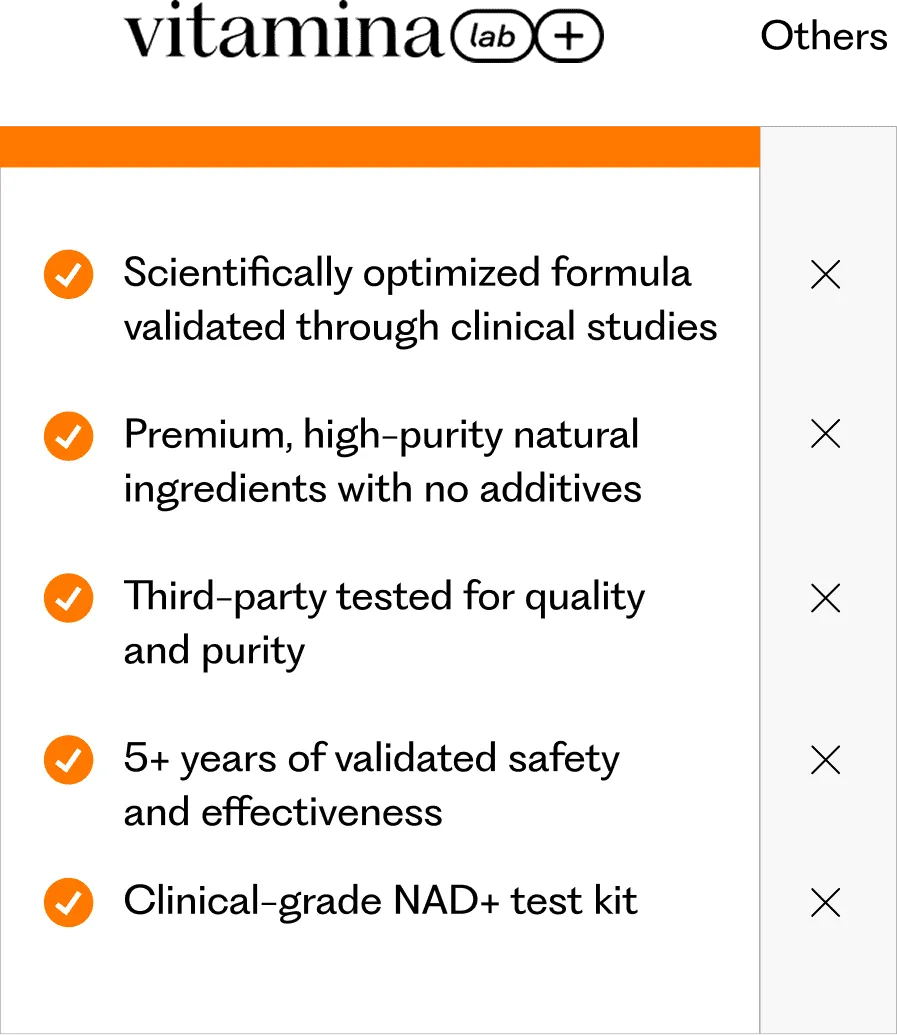This screenshot has width=897, height=1035.
Task: Click the checkmark beside Clinical-grade NAD+ test kit
Action: (69, 902)
